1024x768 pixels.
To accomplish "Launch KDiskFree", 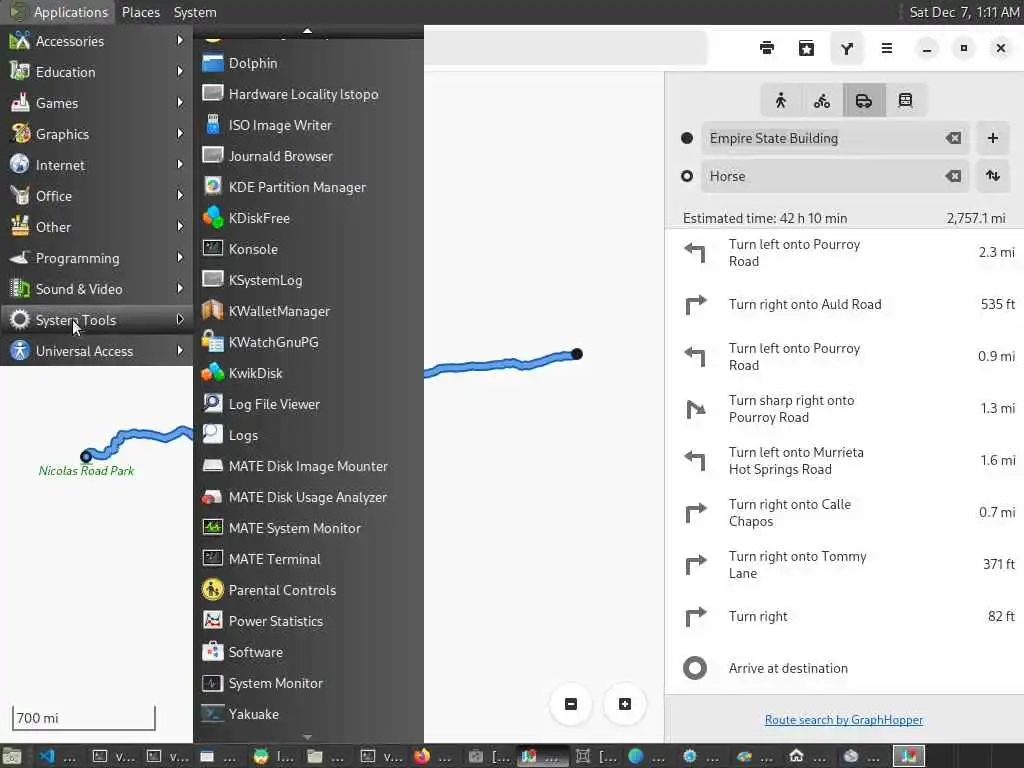I will [309, 218].
